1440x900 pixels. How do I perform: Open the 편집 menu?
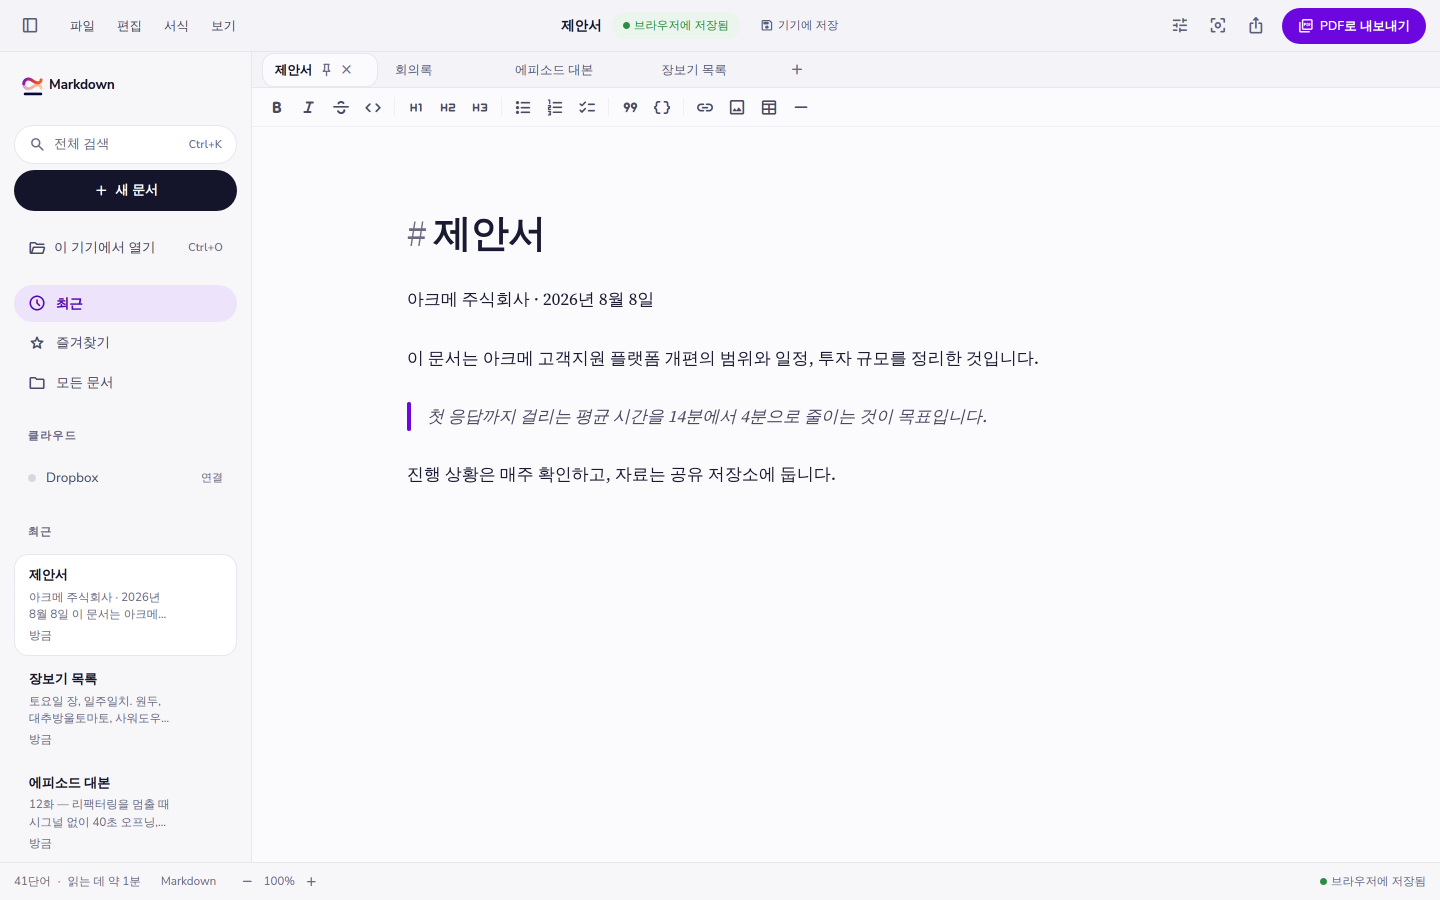pos(129,26)
